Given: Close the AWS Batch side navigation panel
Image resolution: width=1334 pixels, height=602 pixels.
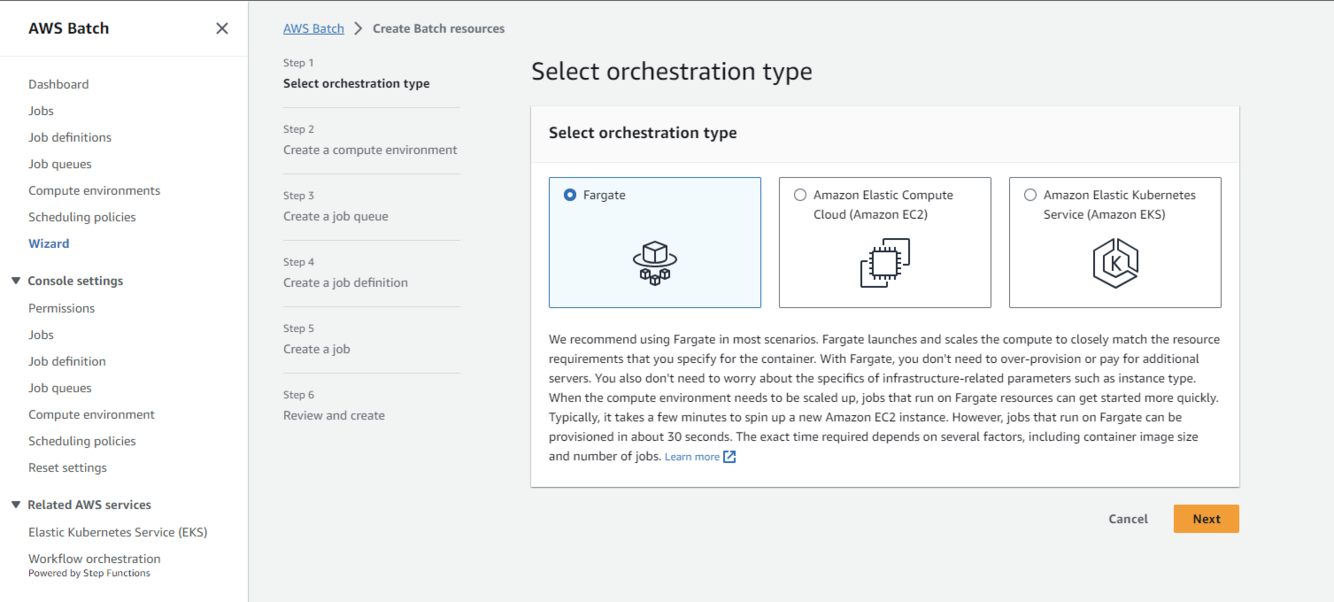Looking at the screenshot, I should pos(222,28).
